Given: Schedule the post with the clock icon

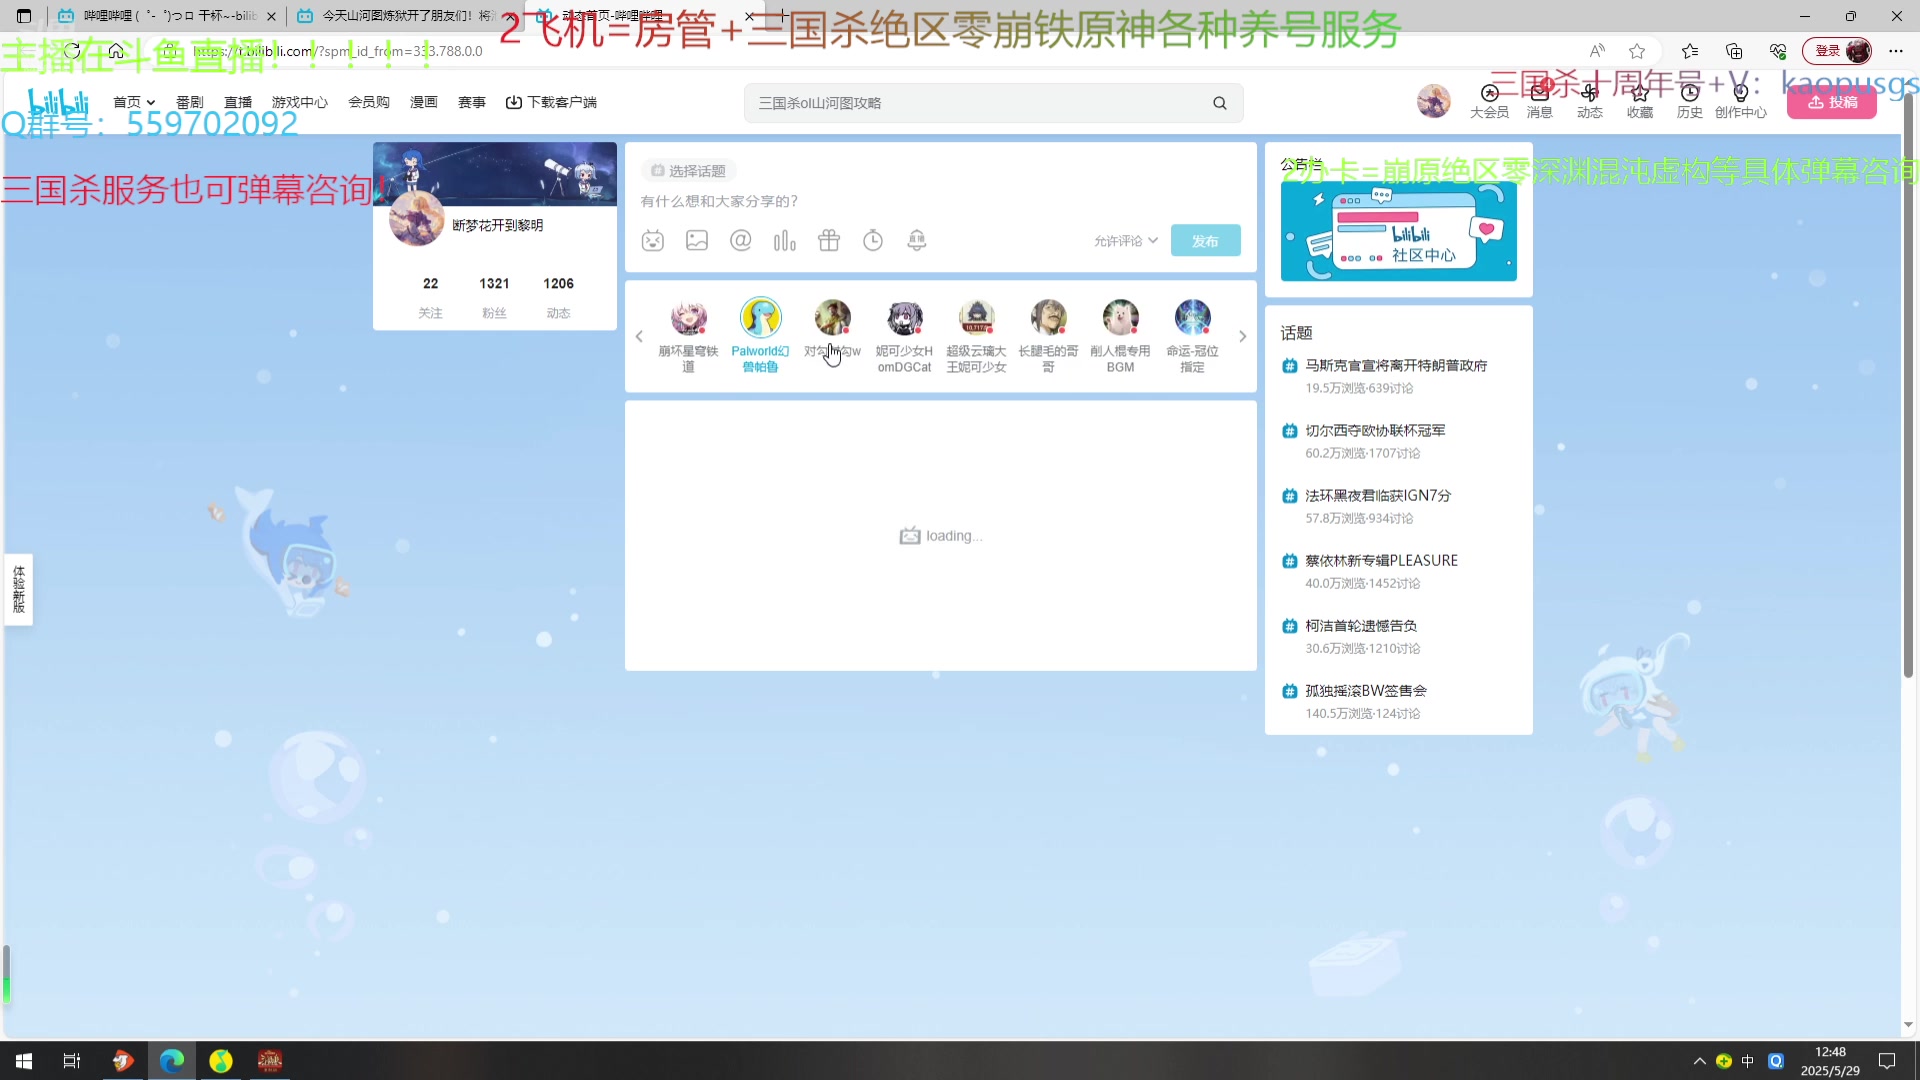Looking at the screenshot, I should (x=873, y=240).
